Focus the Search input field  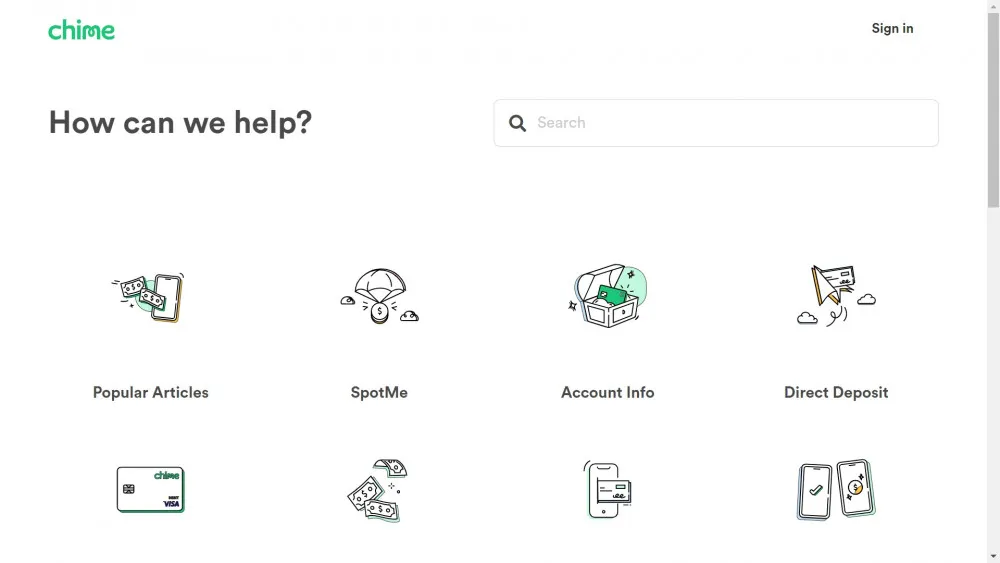point(716,123)
